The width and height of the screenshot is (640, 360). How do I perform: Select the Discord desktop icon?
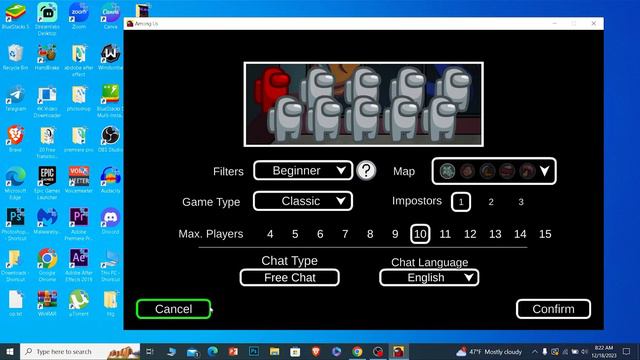[x=110, y=221]
